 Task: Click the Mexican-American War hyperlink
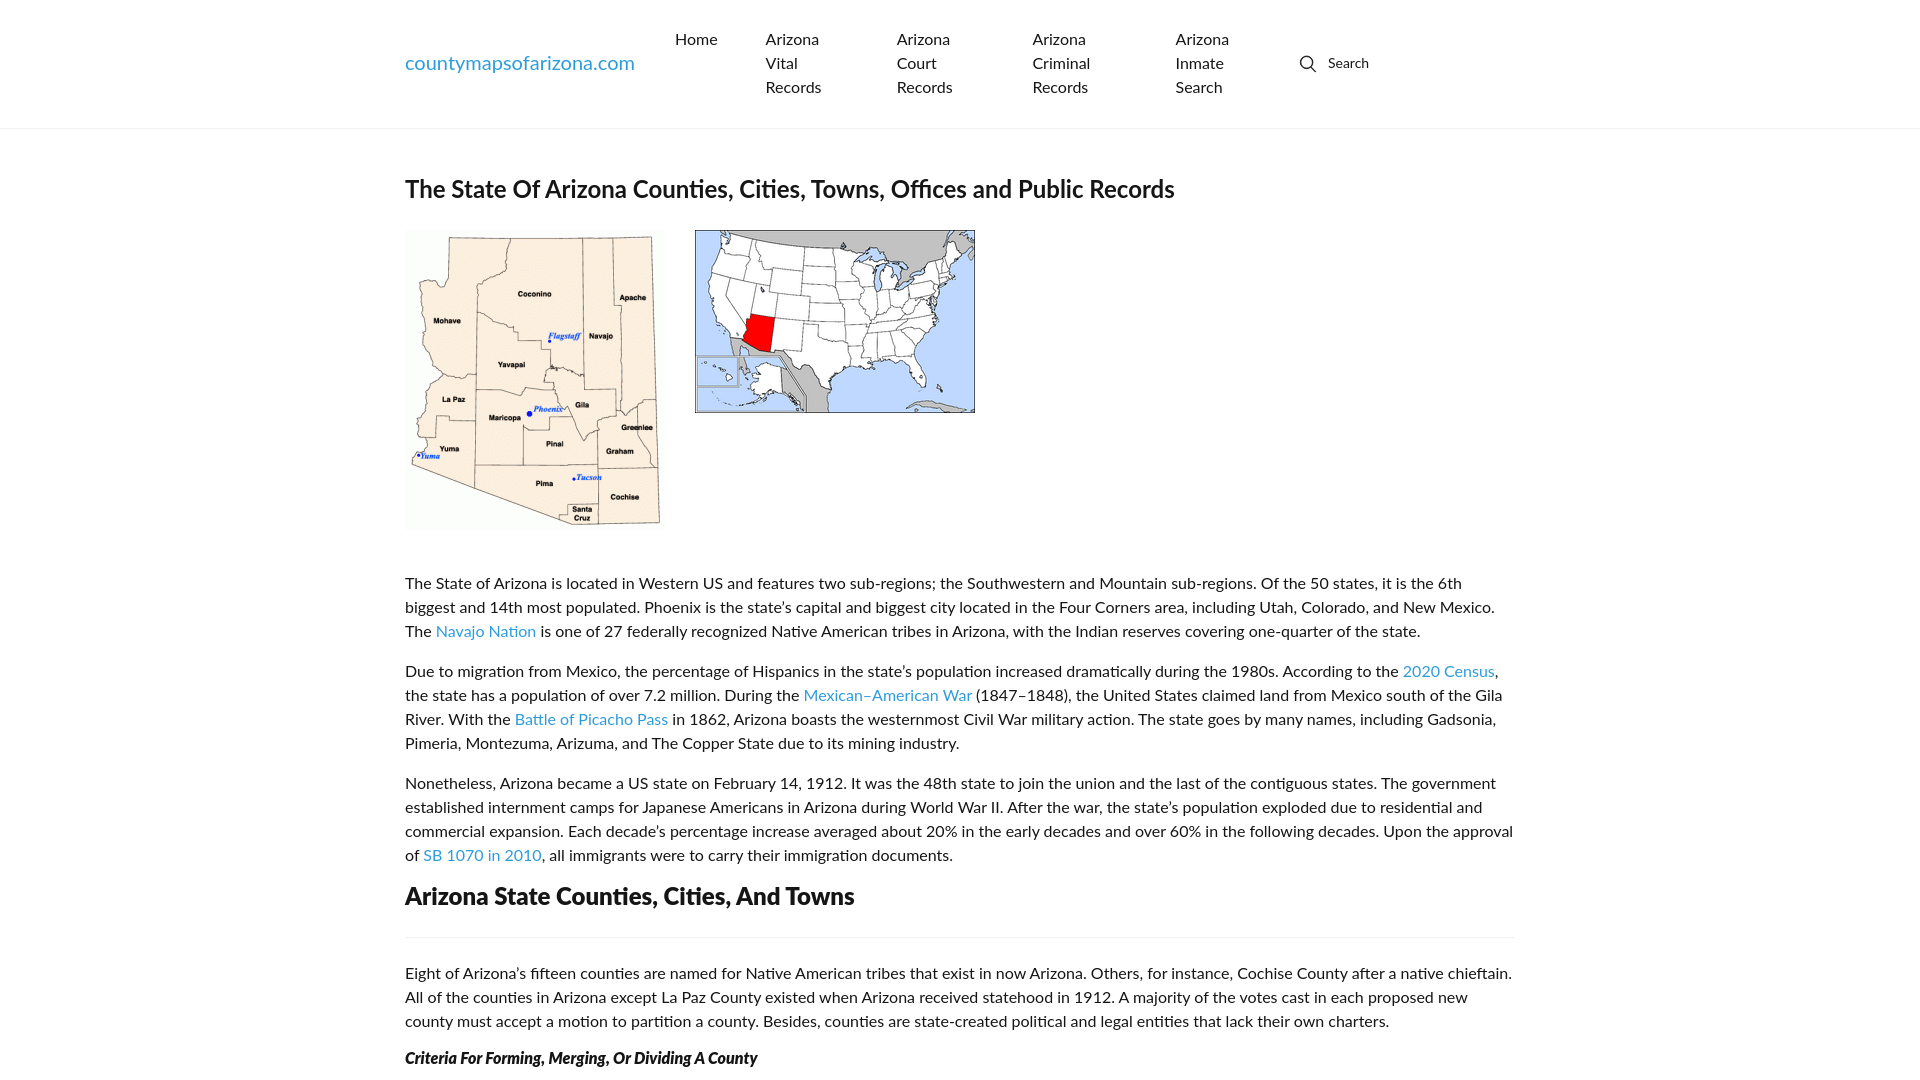(886, 695)
